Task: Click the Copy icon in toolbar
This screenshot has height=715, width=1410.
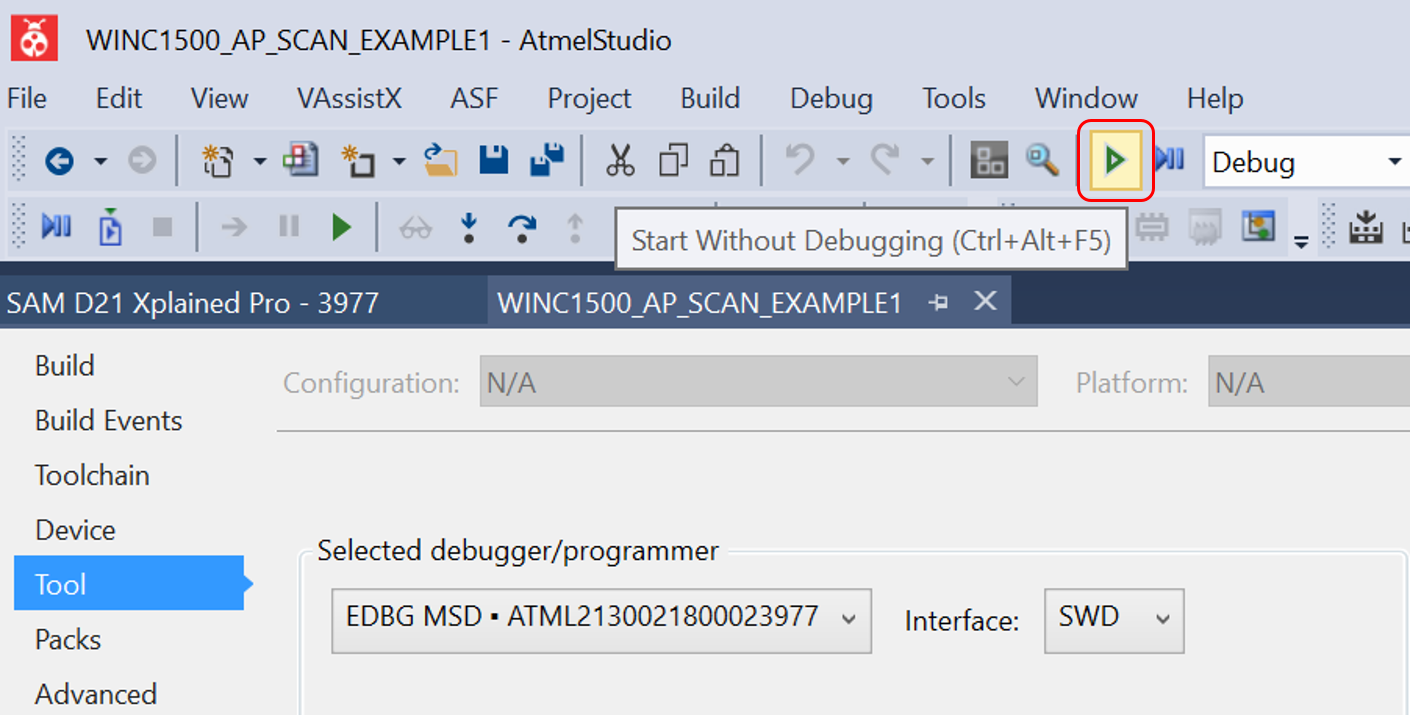Action: [x=673, y=160]
